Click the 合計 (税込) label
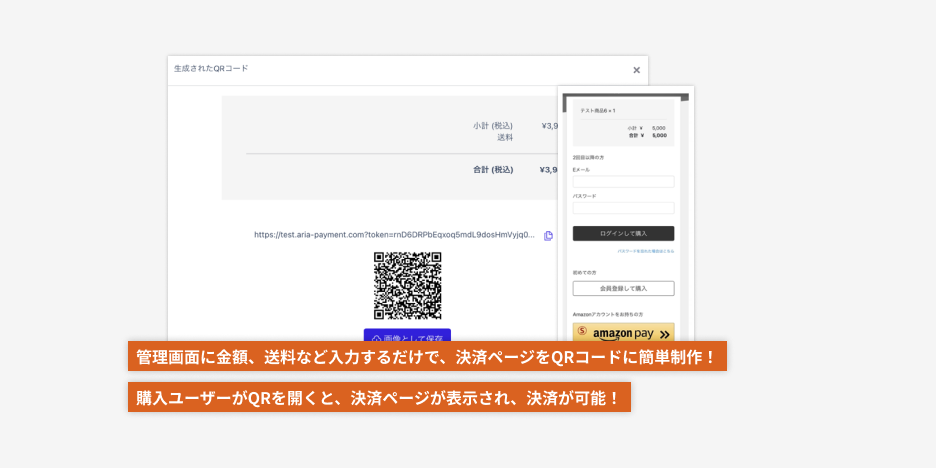936x468 pixels. pos(492,170)
